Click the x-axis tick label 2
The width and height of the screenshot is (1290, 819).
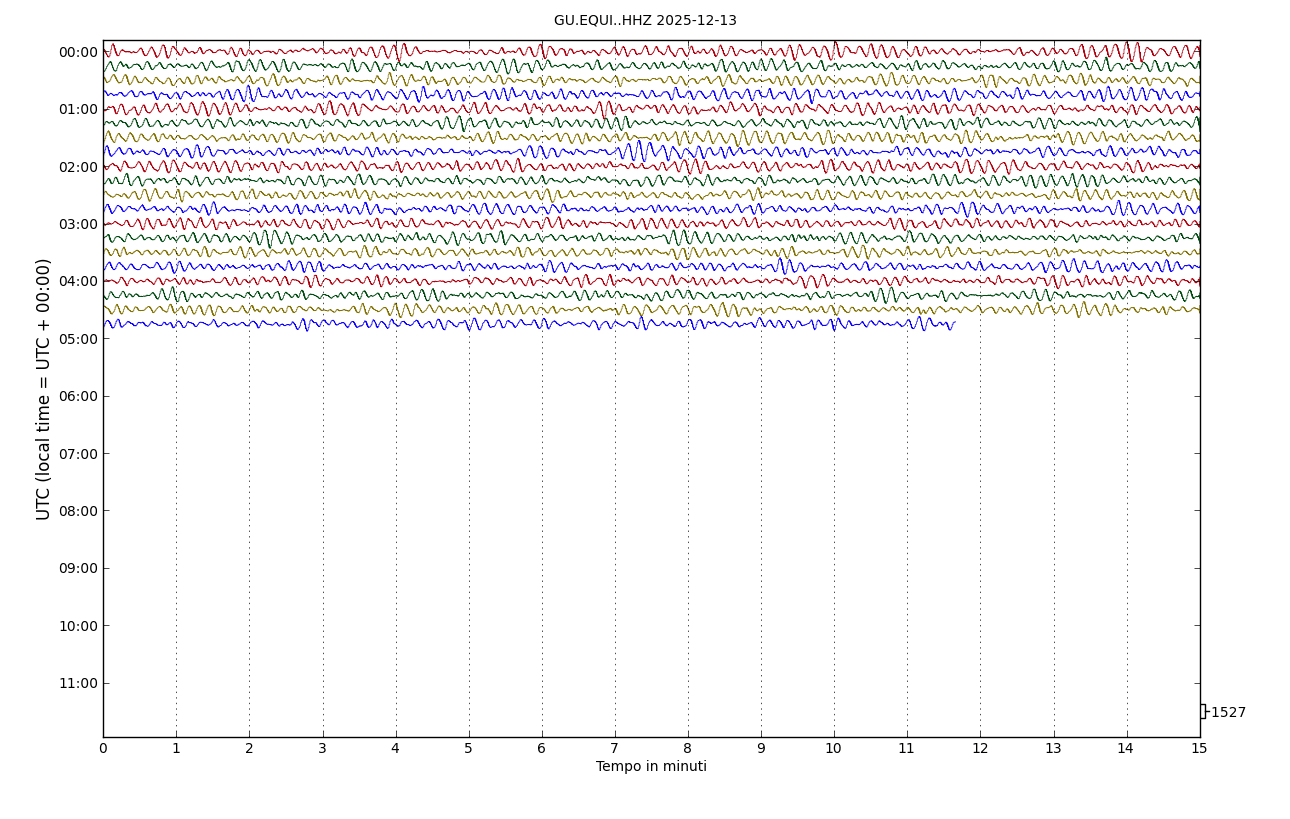coord(249,749)
